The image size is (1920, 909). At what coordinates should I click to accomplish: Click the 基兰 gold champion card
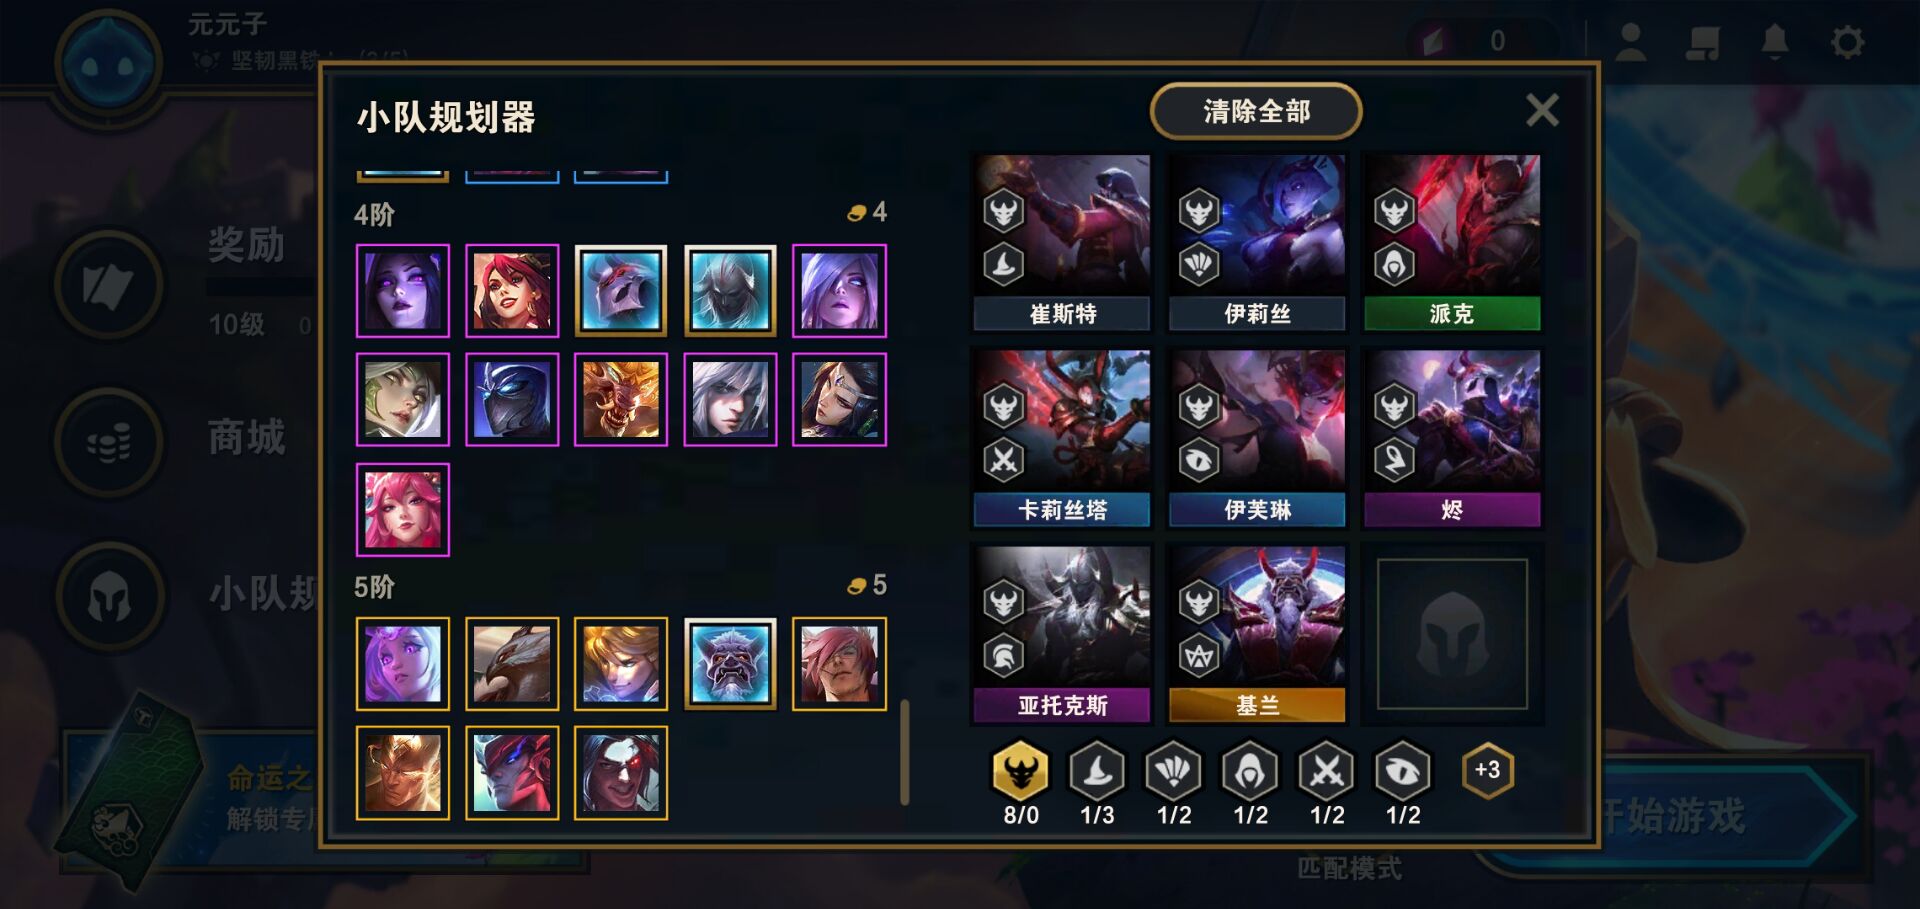1257,634
